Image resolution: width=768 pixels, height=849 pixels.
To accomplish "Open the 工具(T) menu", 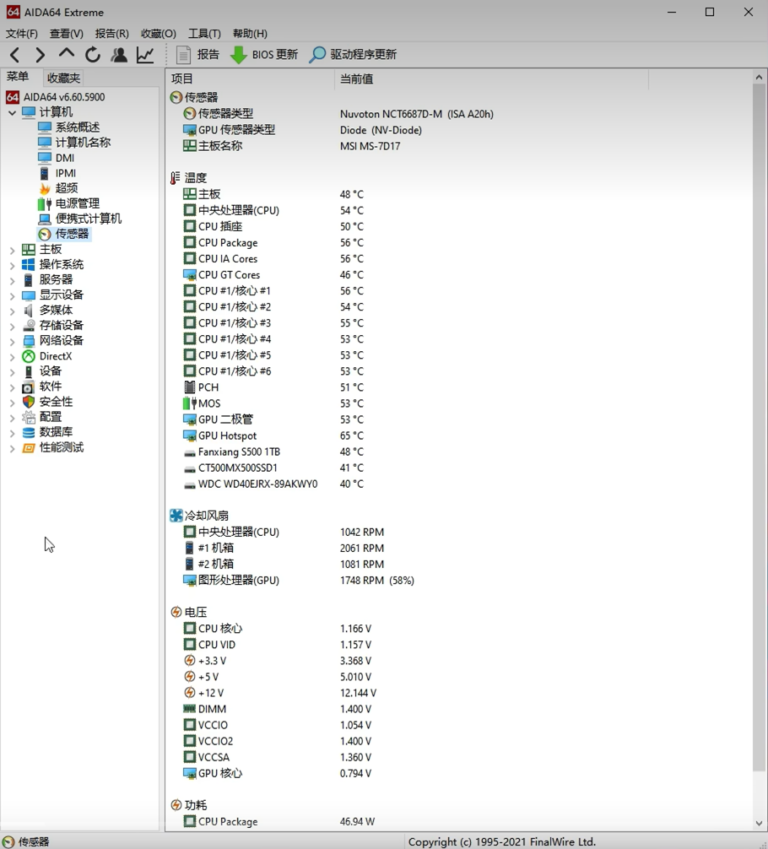I will point(204,34).
